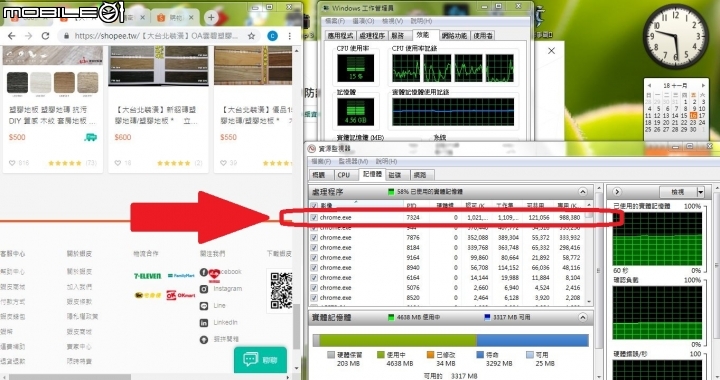Click the 7-ELEVEN logistics logo
The image size is (720, 380).
click(147, 276)
